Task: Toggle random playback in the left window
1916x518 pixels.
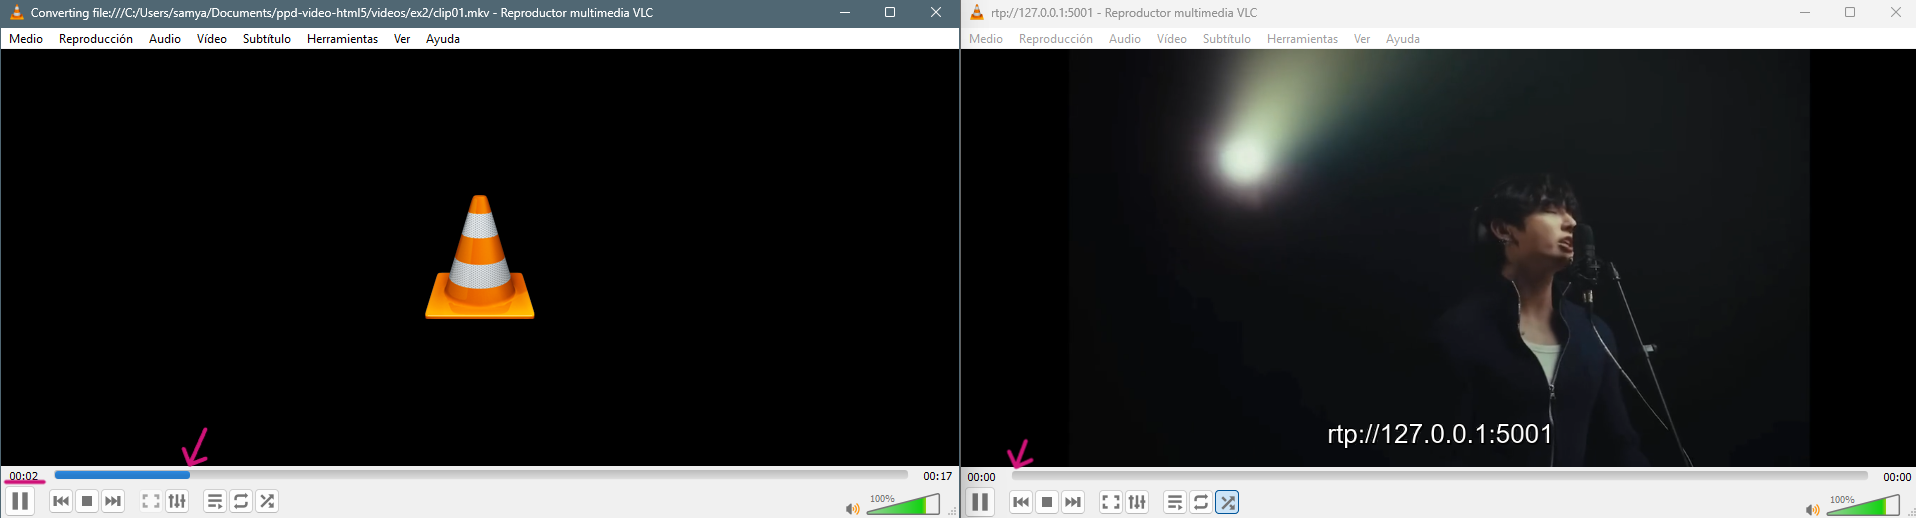Action: tap(267, 501)
